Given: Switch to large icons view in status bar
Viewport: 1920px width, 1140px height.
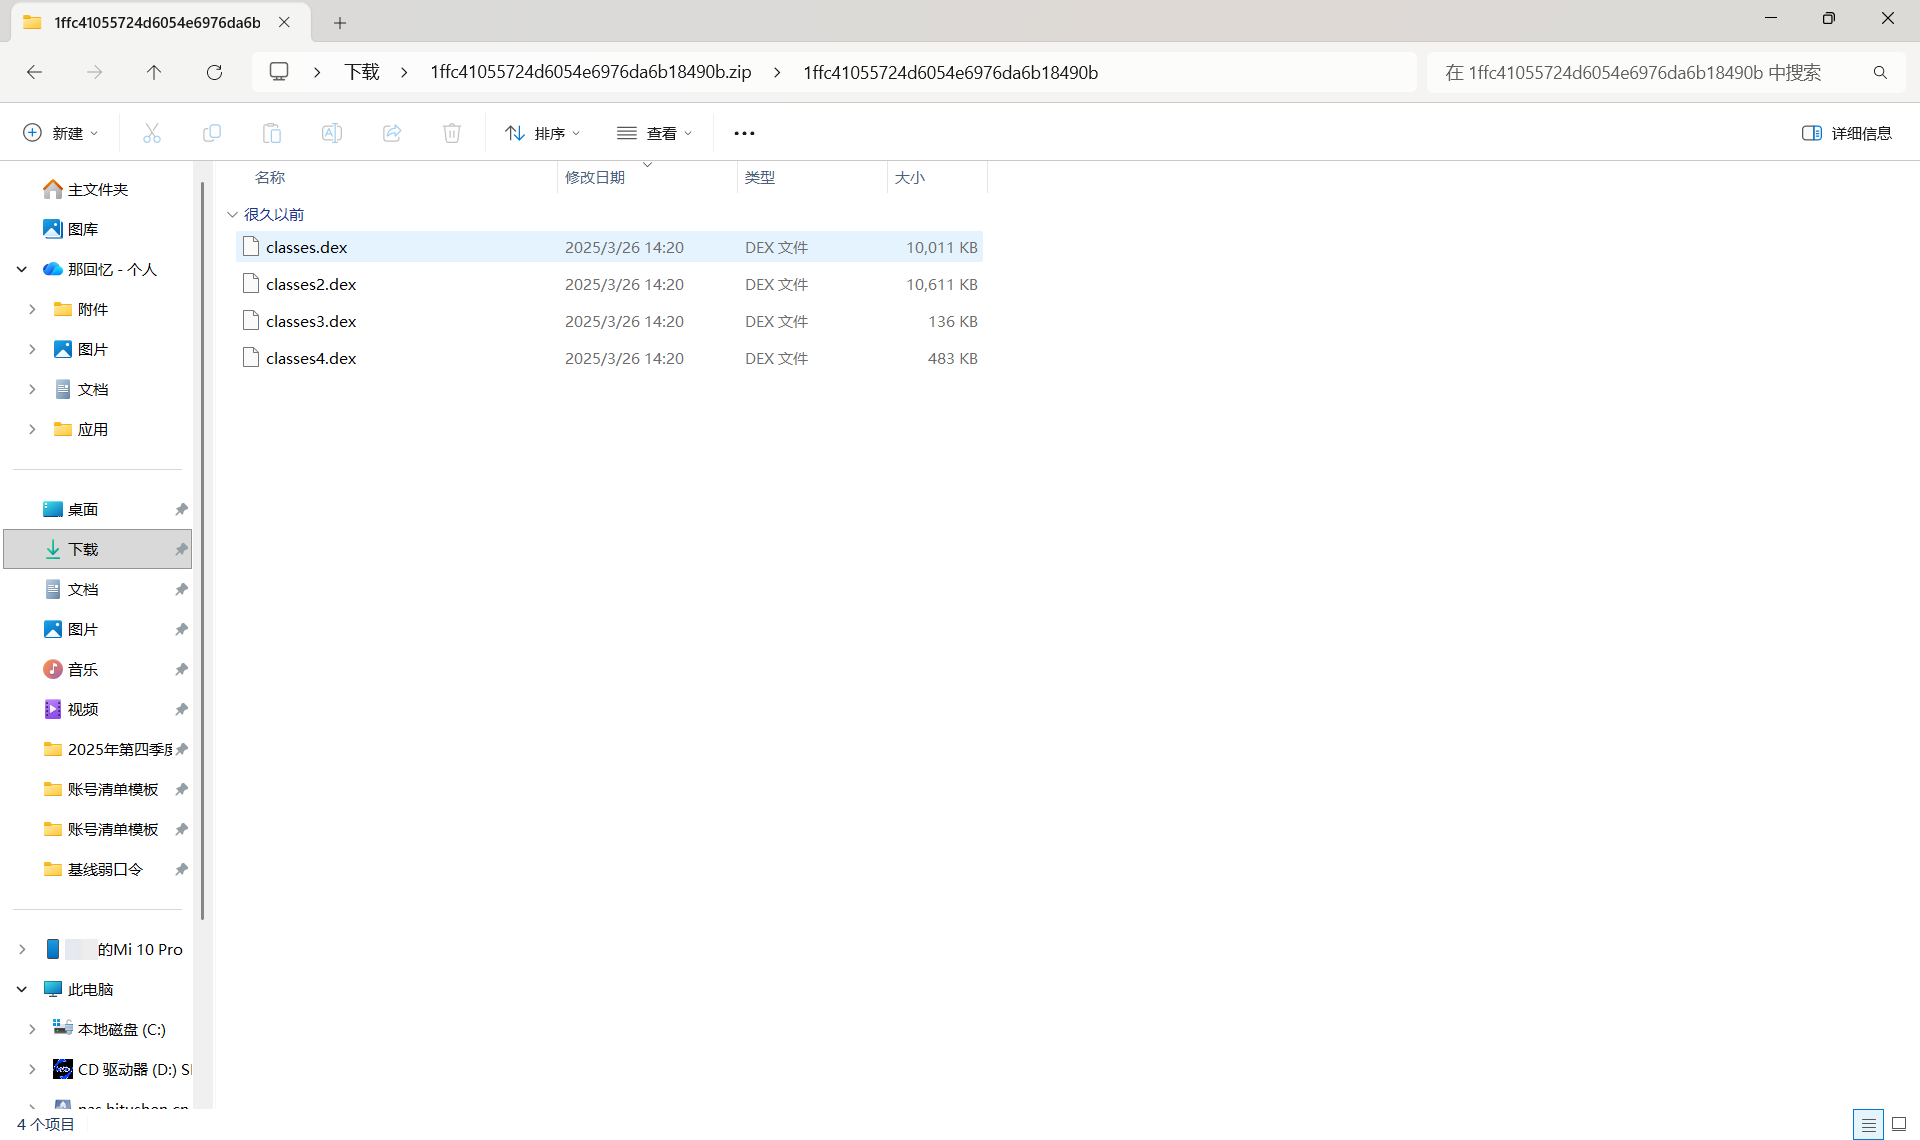Looking at the screenshot, I should click(1899, 1124).
